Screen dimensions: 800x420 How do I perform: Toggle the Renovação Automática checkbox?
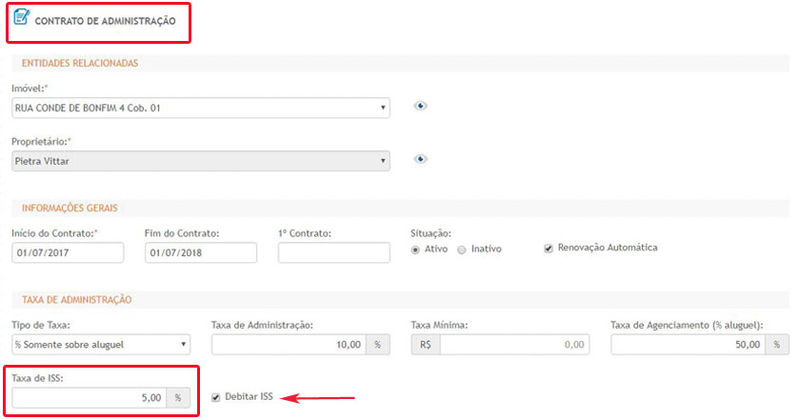click(x=548, y=248)
